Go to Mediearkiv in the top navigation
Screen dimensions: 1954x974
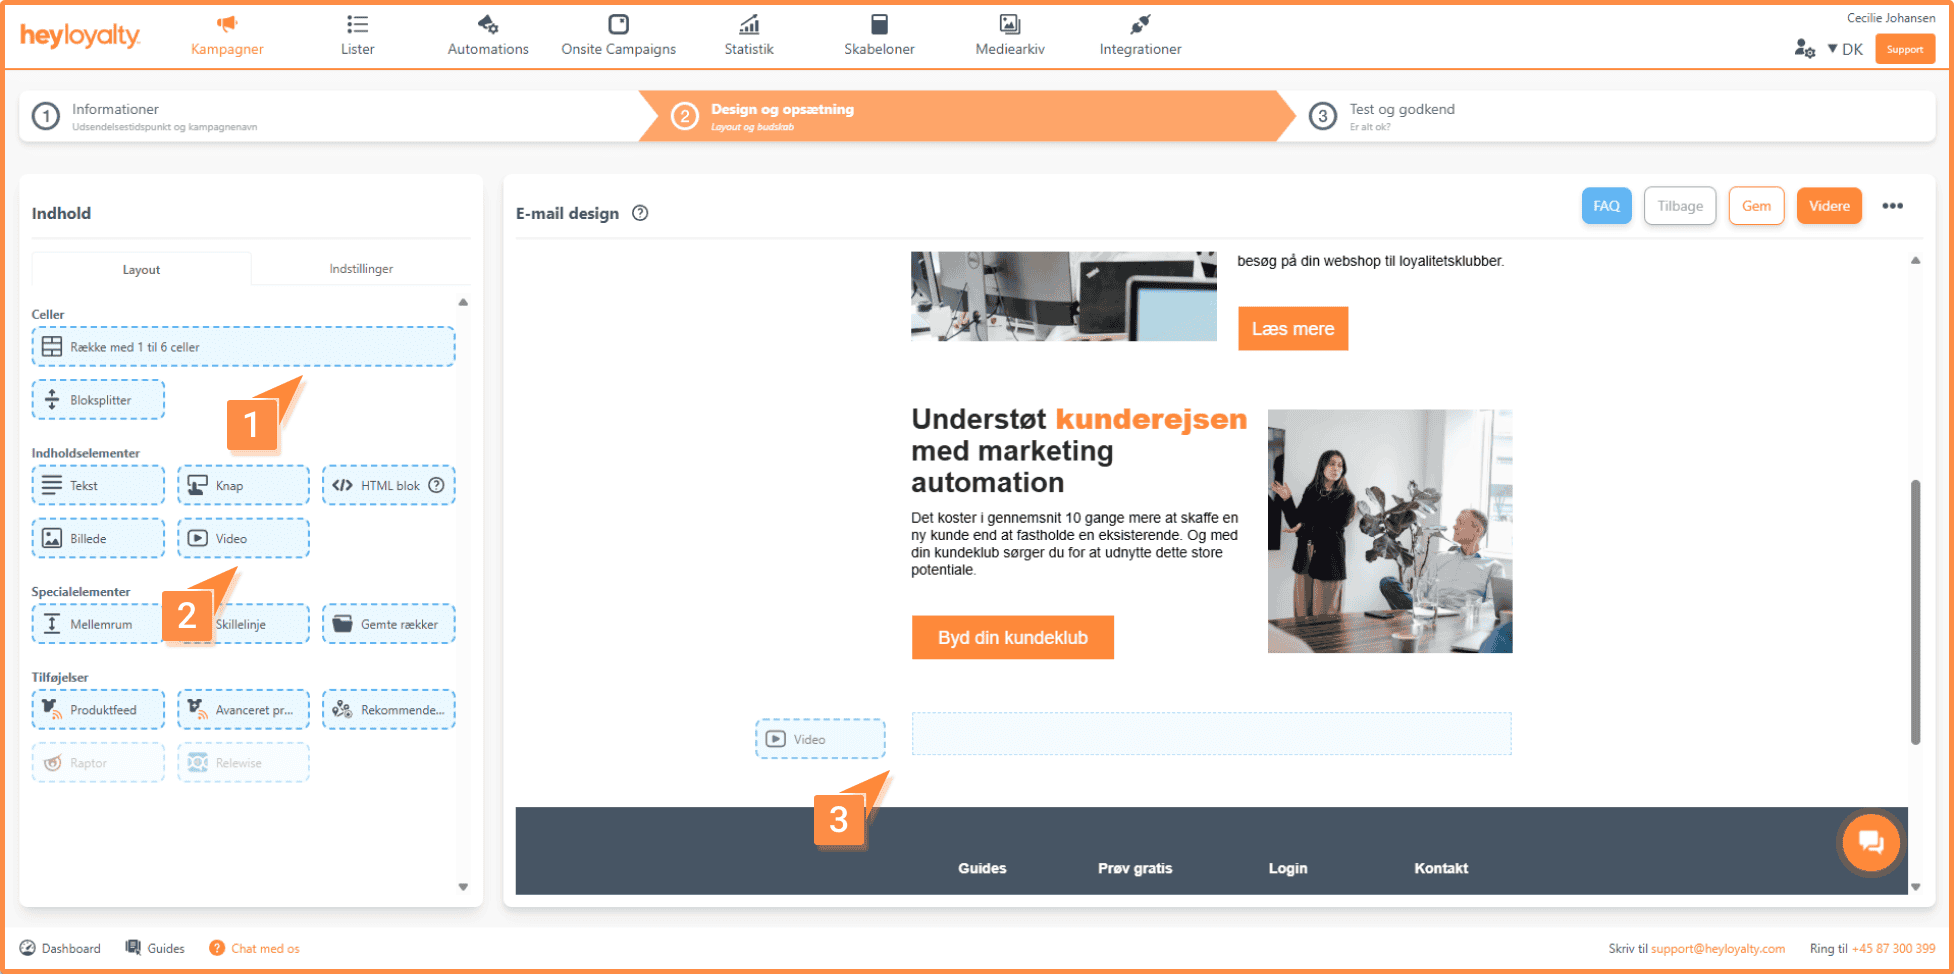point(1009,35)
